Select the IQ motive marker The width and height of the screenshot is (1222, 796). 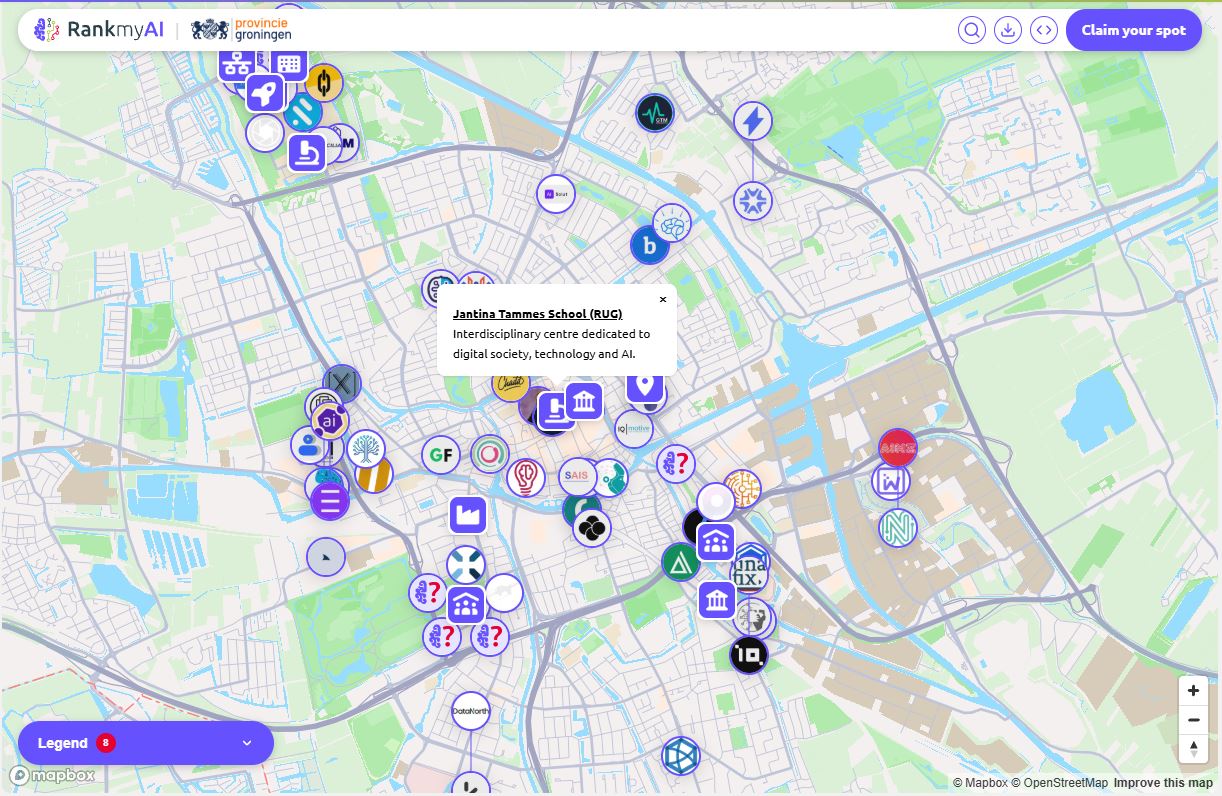point(634,429)
